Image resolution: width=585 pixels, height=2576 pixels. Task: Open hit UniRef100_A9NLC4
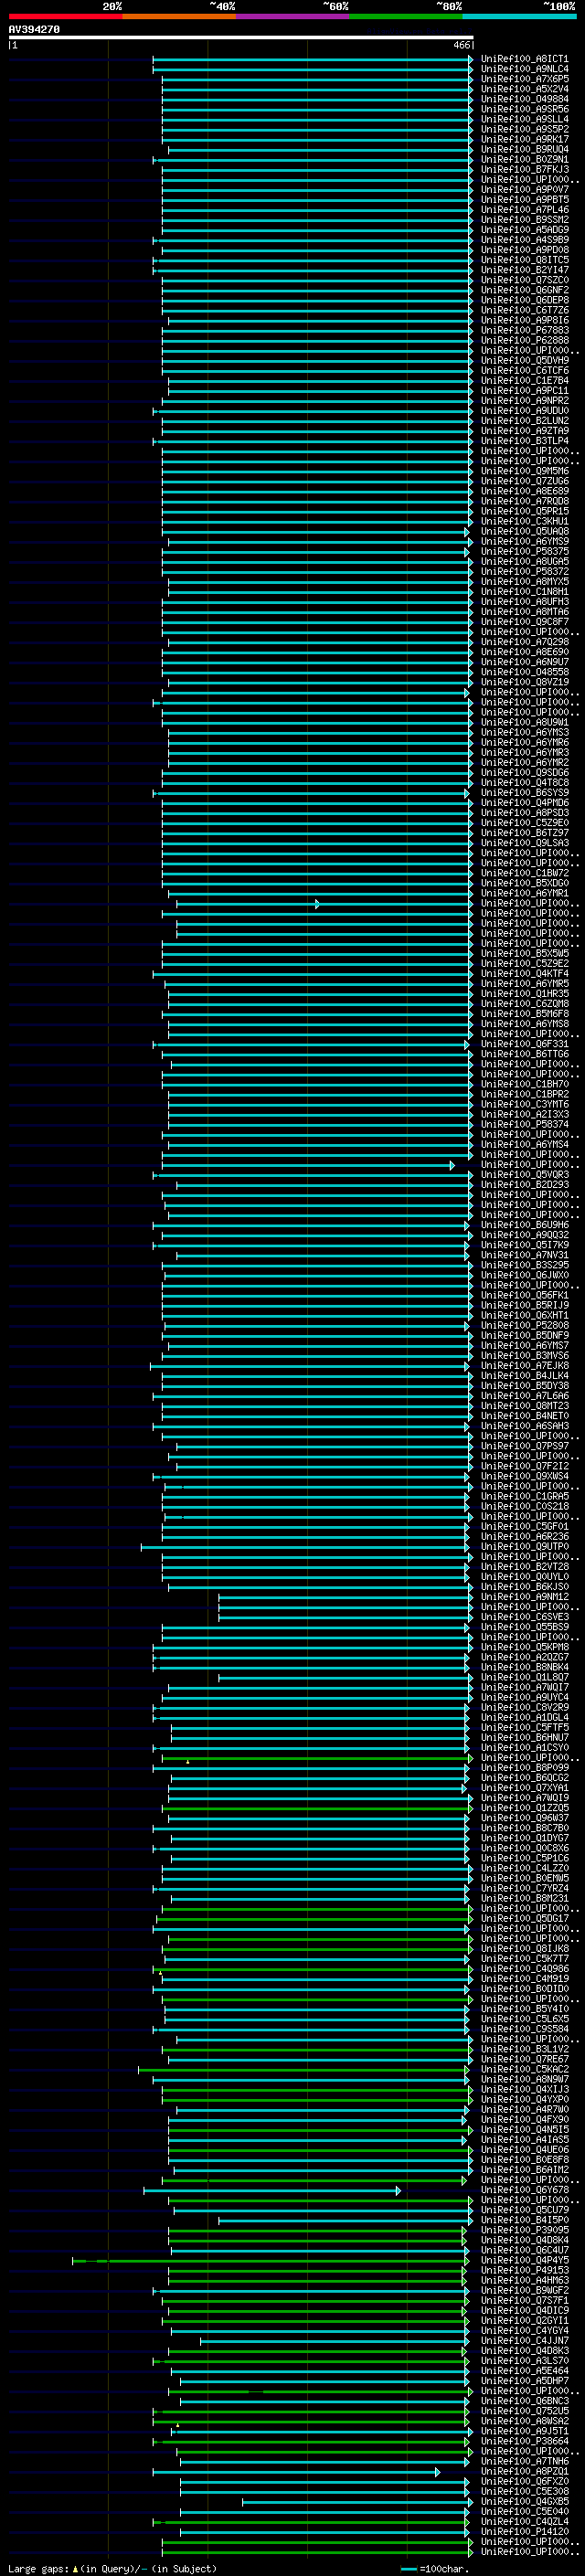pos(525,69)
